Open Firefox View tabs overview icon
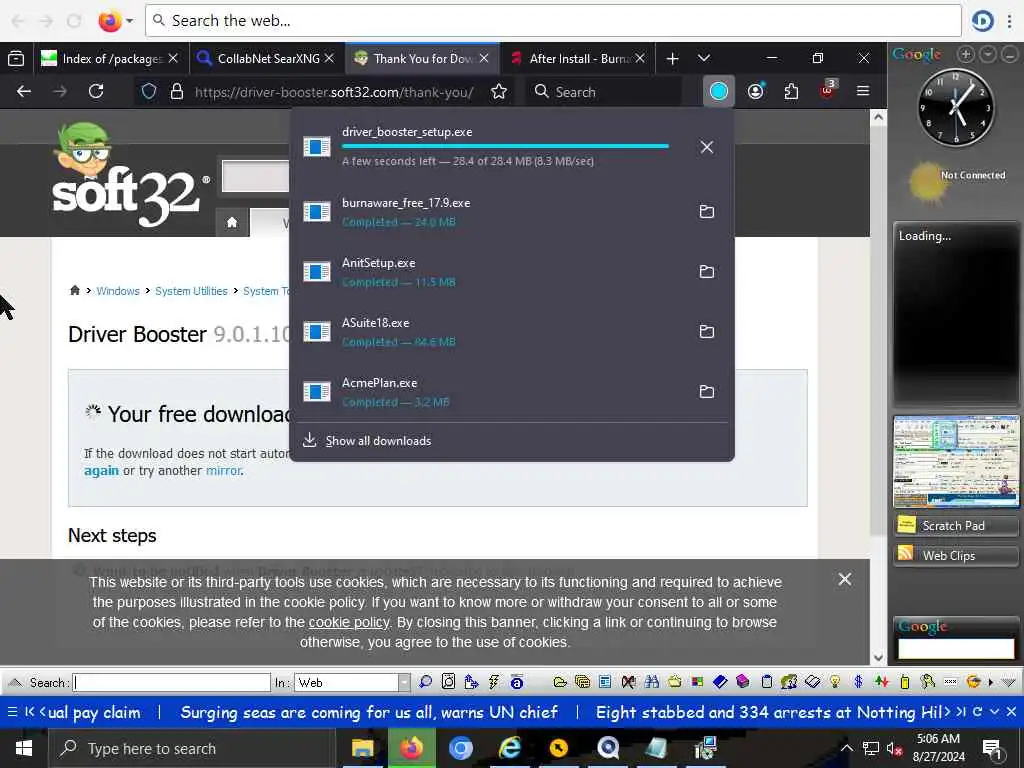Screen dimensions: 1024x768 (16, 59)
